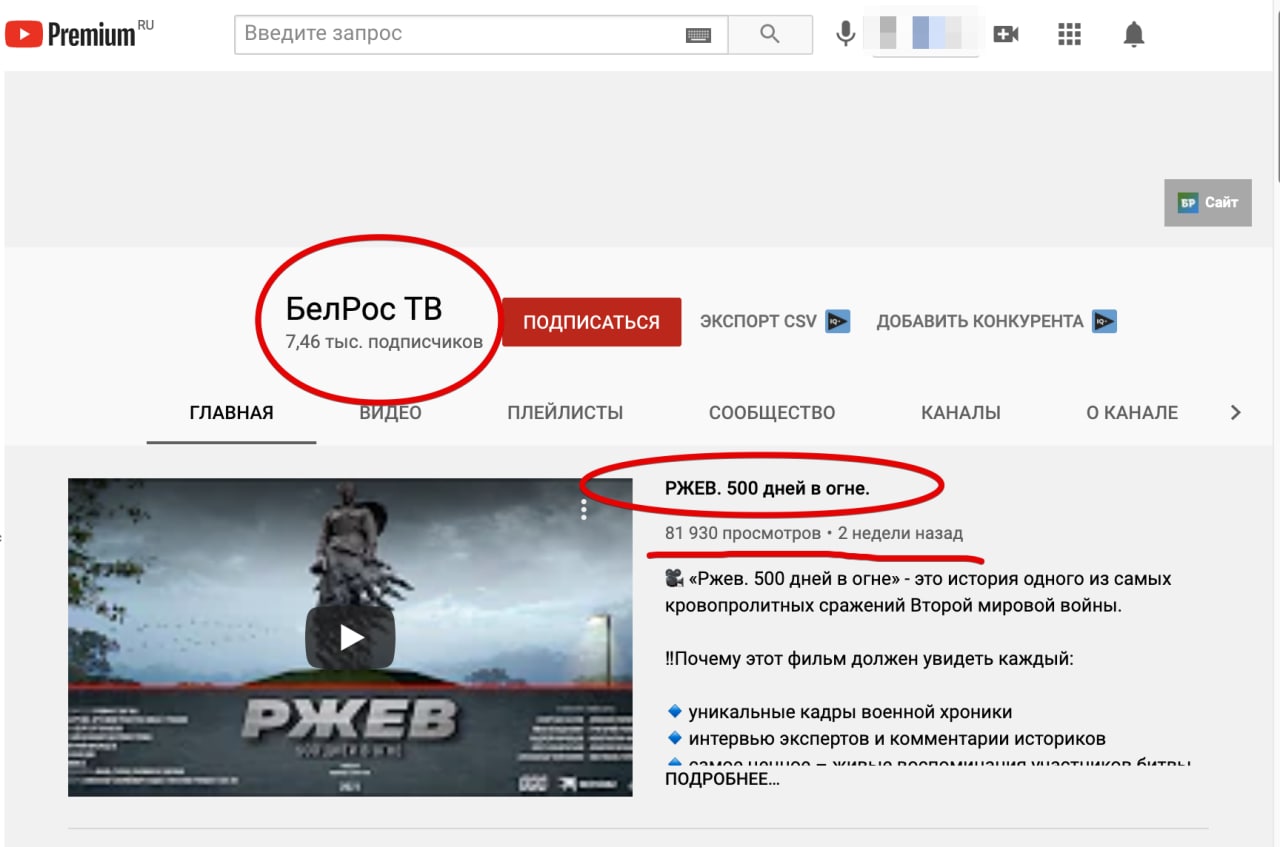1280x847 pixels.
Task: Open the three-dot menu on the video
Action: (x=584, y=510)
